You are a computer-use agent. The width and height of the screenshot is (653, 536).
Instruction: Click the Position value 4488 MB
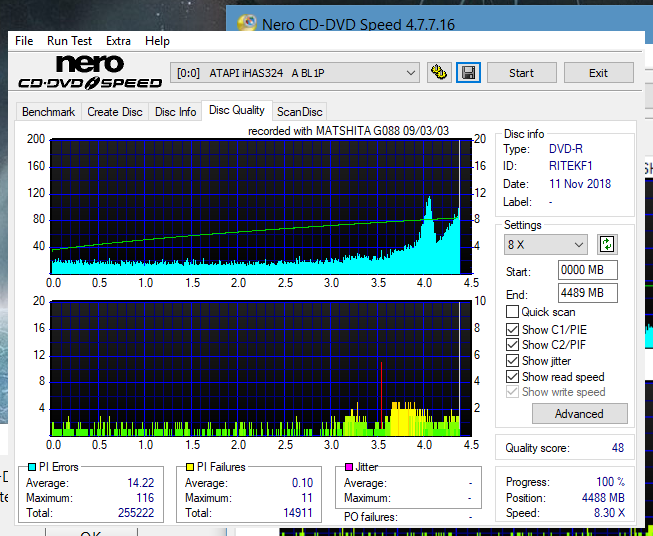tap(603, 498)
